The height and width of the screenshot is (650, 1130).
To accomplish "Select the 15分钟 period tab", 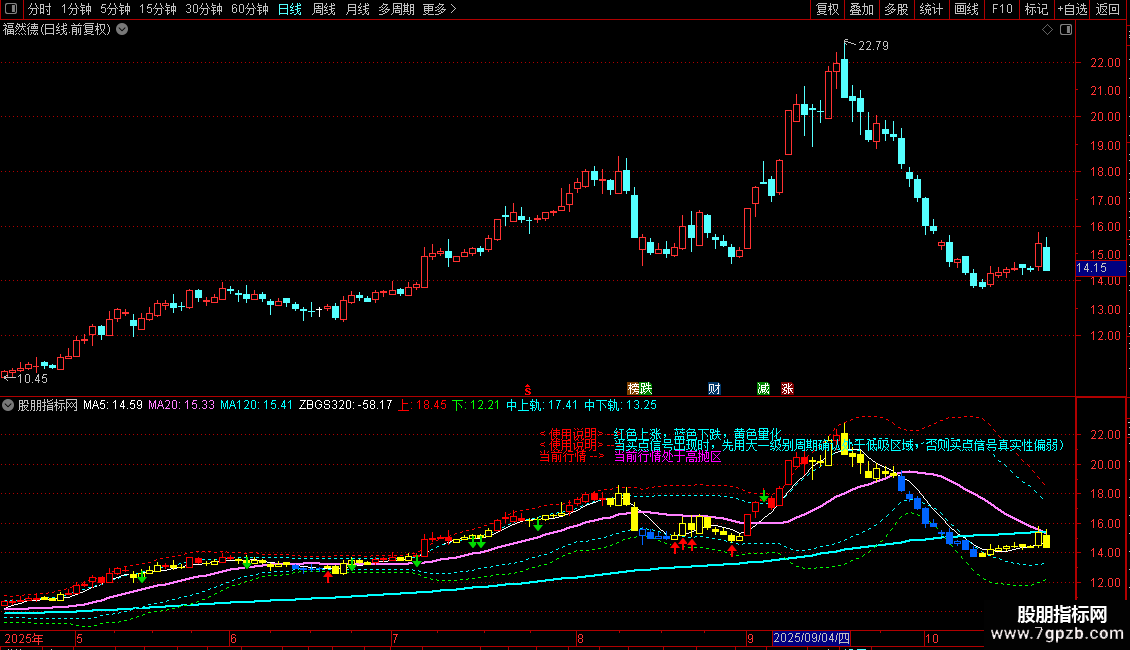I will pyautogui.click(x=158, y=9).
